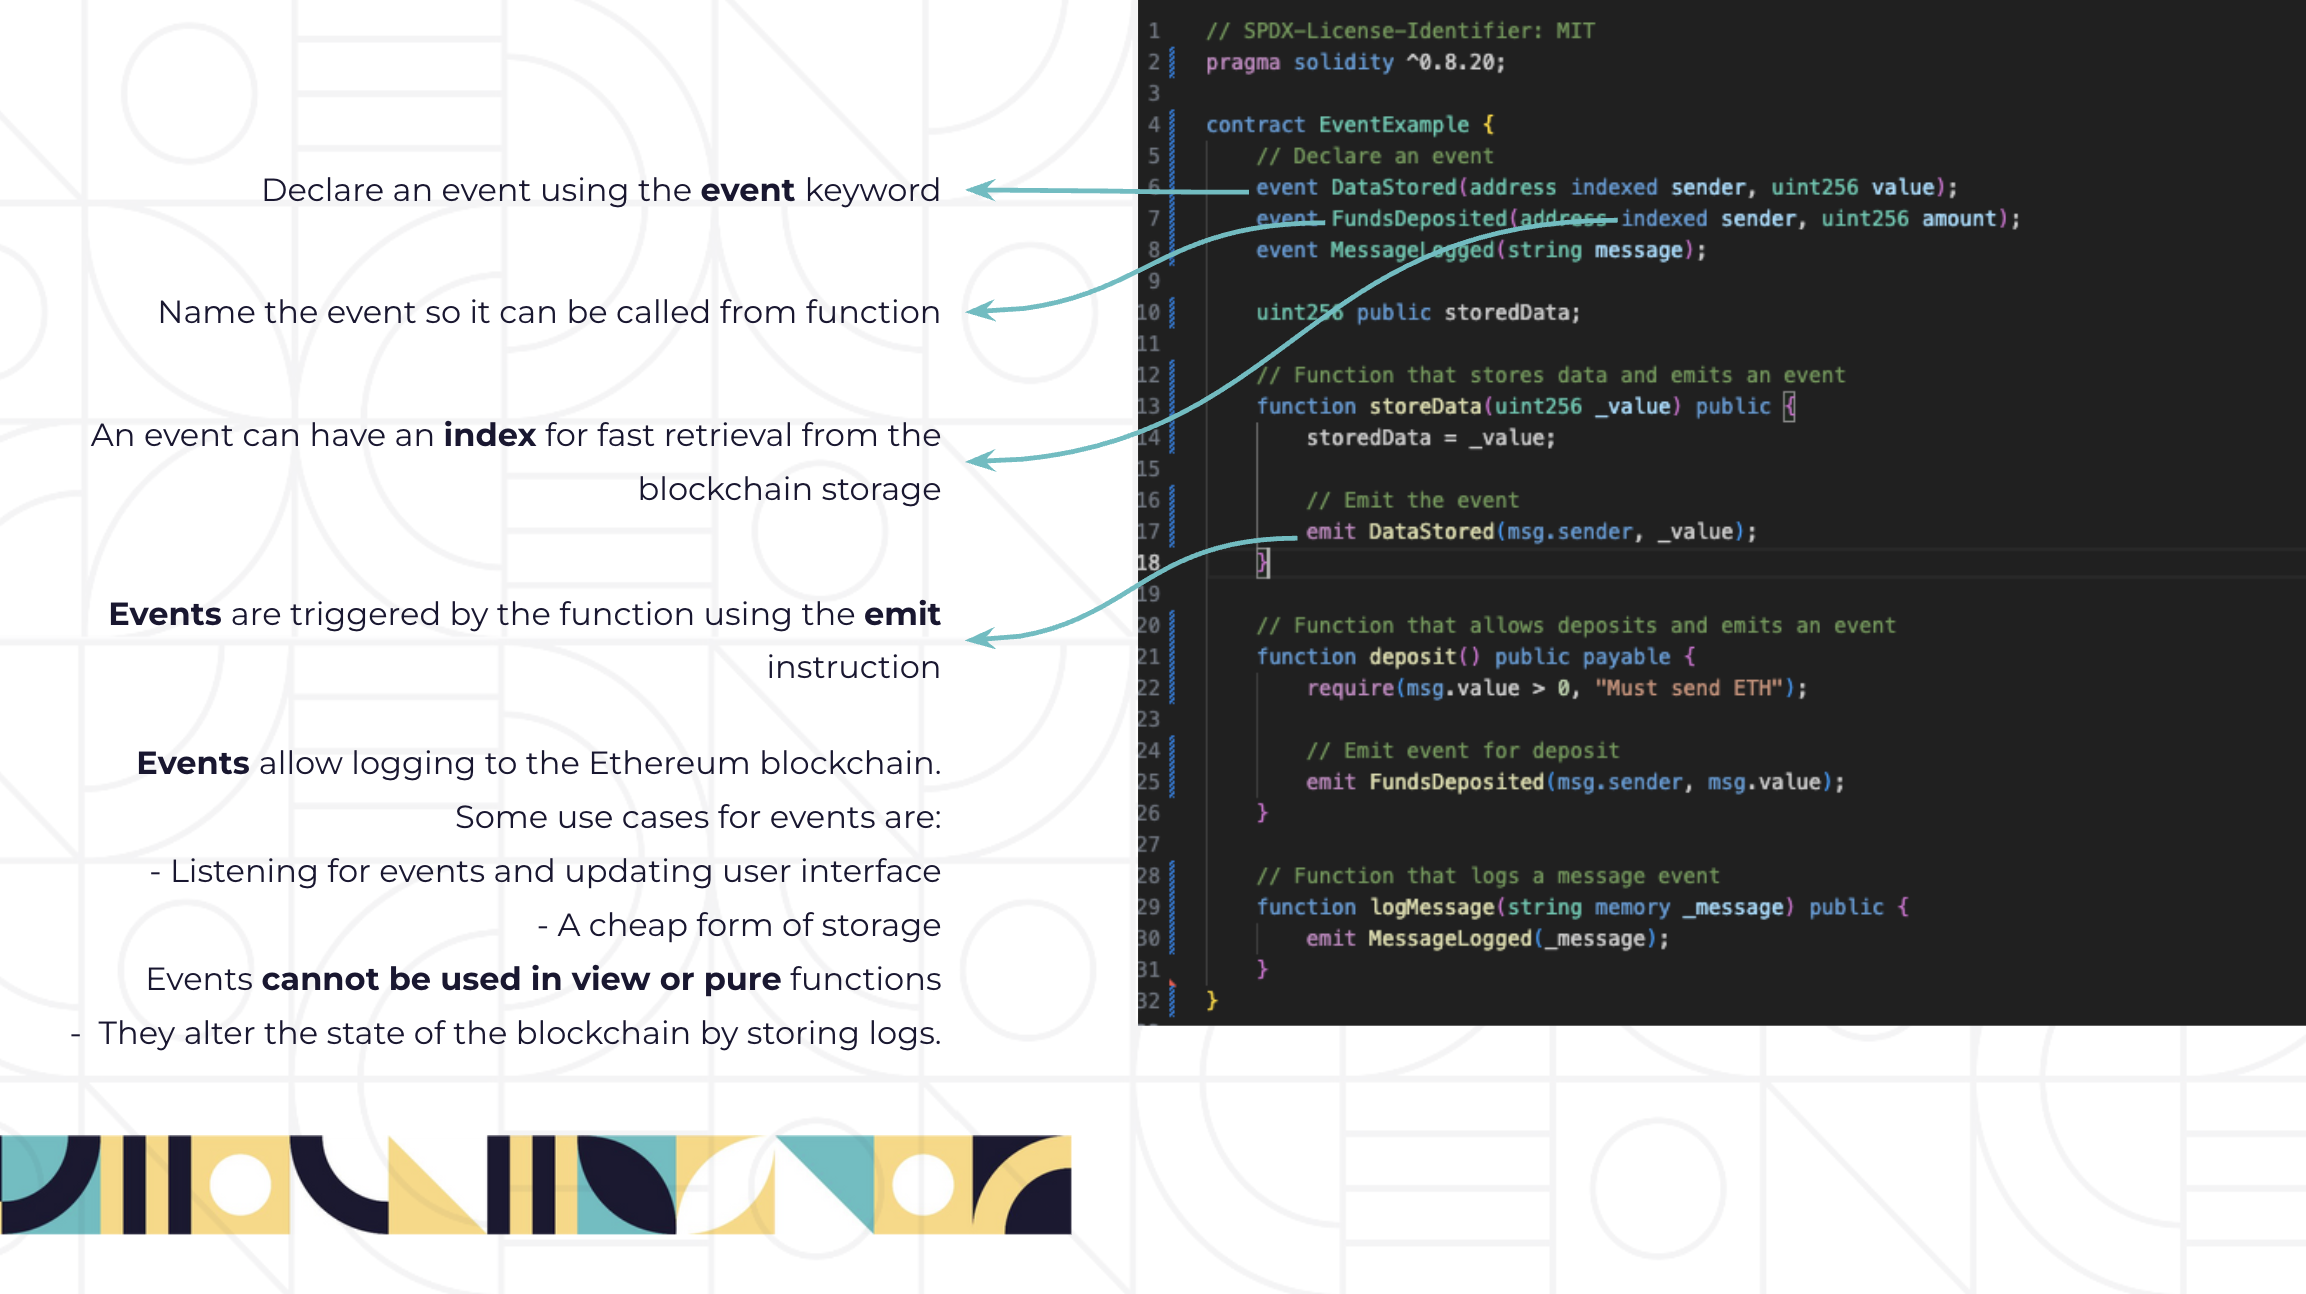Click the 'storedData = _value;' statement
The width and height of the screenshot is (2306, 1294).
(x=1431, y=438)
